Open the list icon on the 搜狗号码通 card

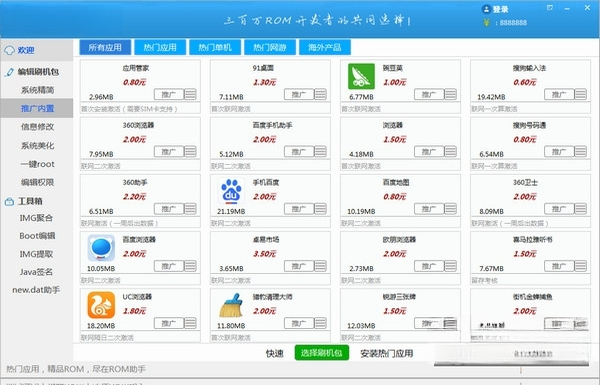coord(580,151)
